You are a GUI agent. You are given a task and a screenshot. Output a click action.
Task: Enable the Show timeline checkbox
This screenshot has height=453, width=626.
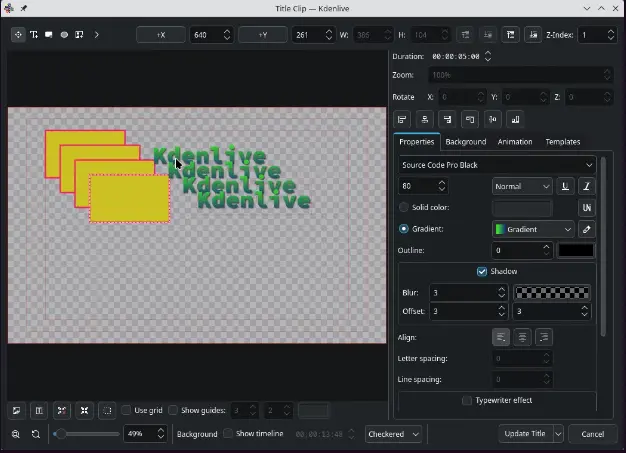click(x=228, y=433)
